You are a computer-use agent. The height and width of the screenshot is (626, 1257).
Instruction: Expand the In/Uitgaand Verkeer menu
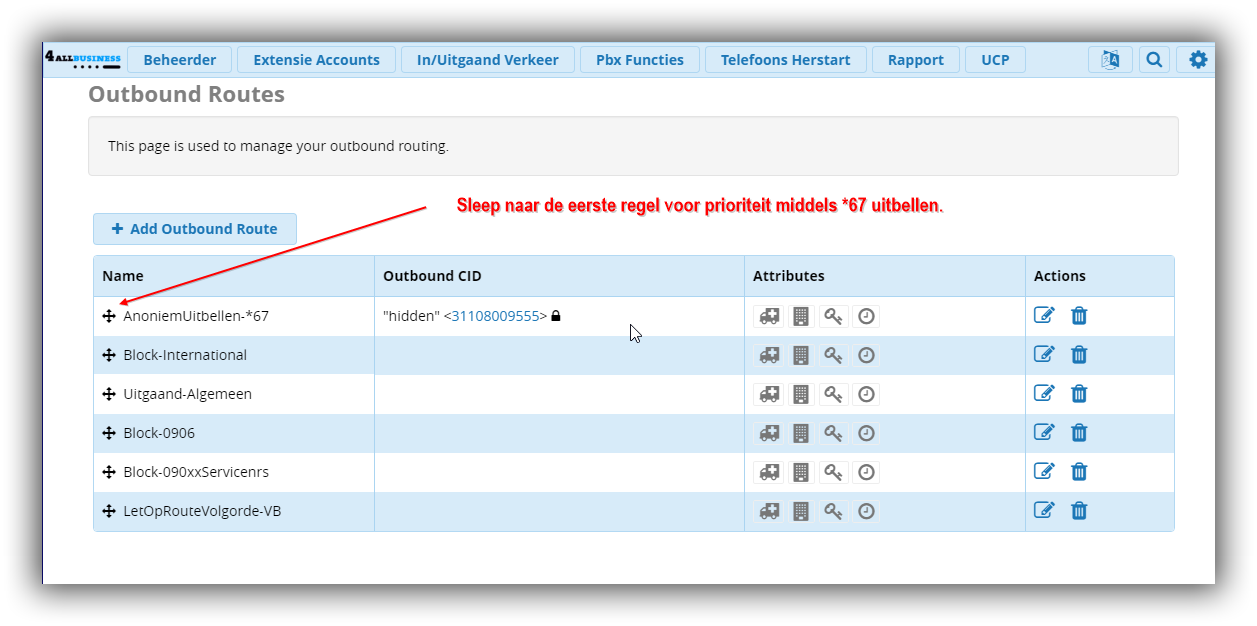coord(488,60)
